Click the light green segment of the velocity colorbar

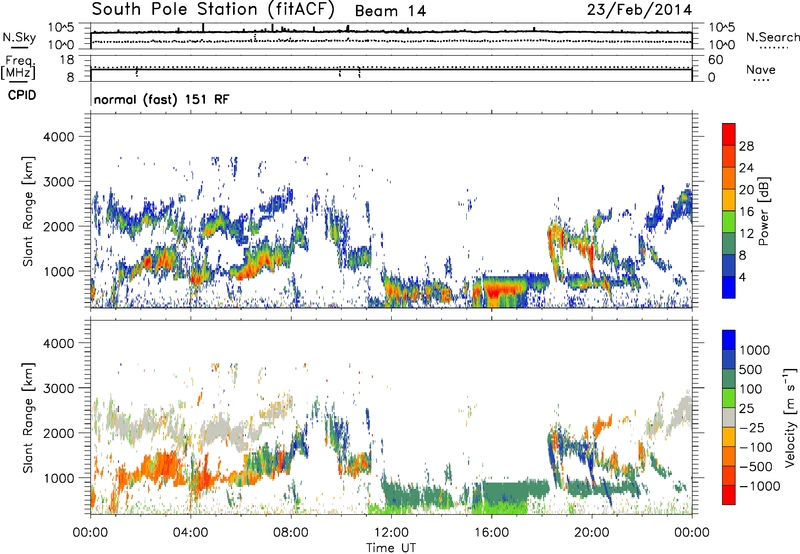pyautogui.click(x=729, y=398)
